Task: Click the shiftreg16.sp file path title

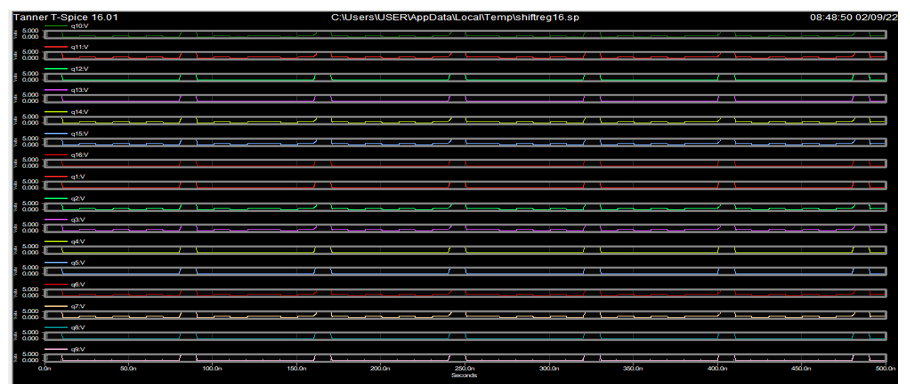Action: [x=455, y=17]
